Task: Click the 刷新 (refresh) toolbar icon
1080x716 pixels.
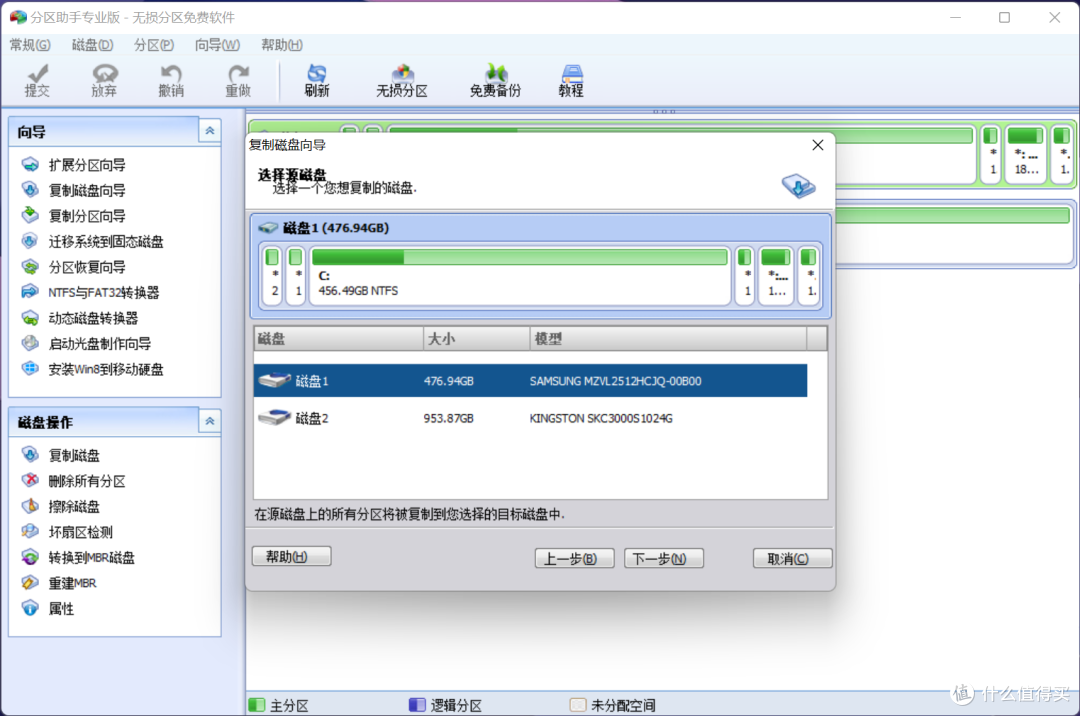Action: (316, 80)
